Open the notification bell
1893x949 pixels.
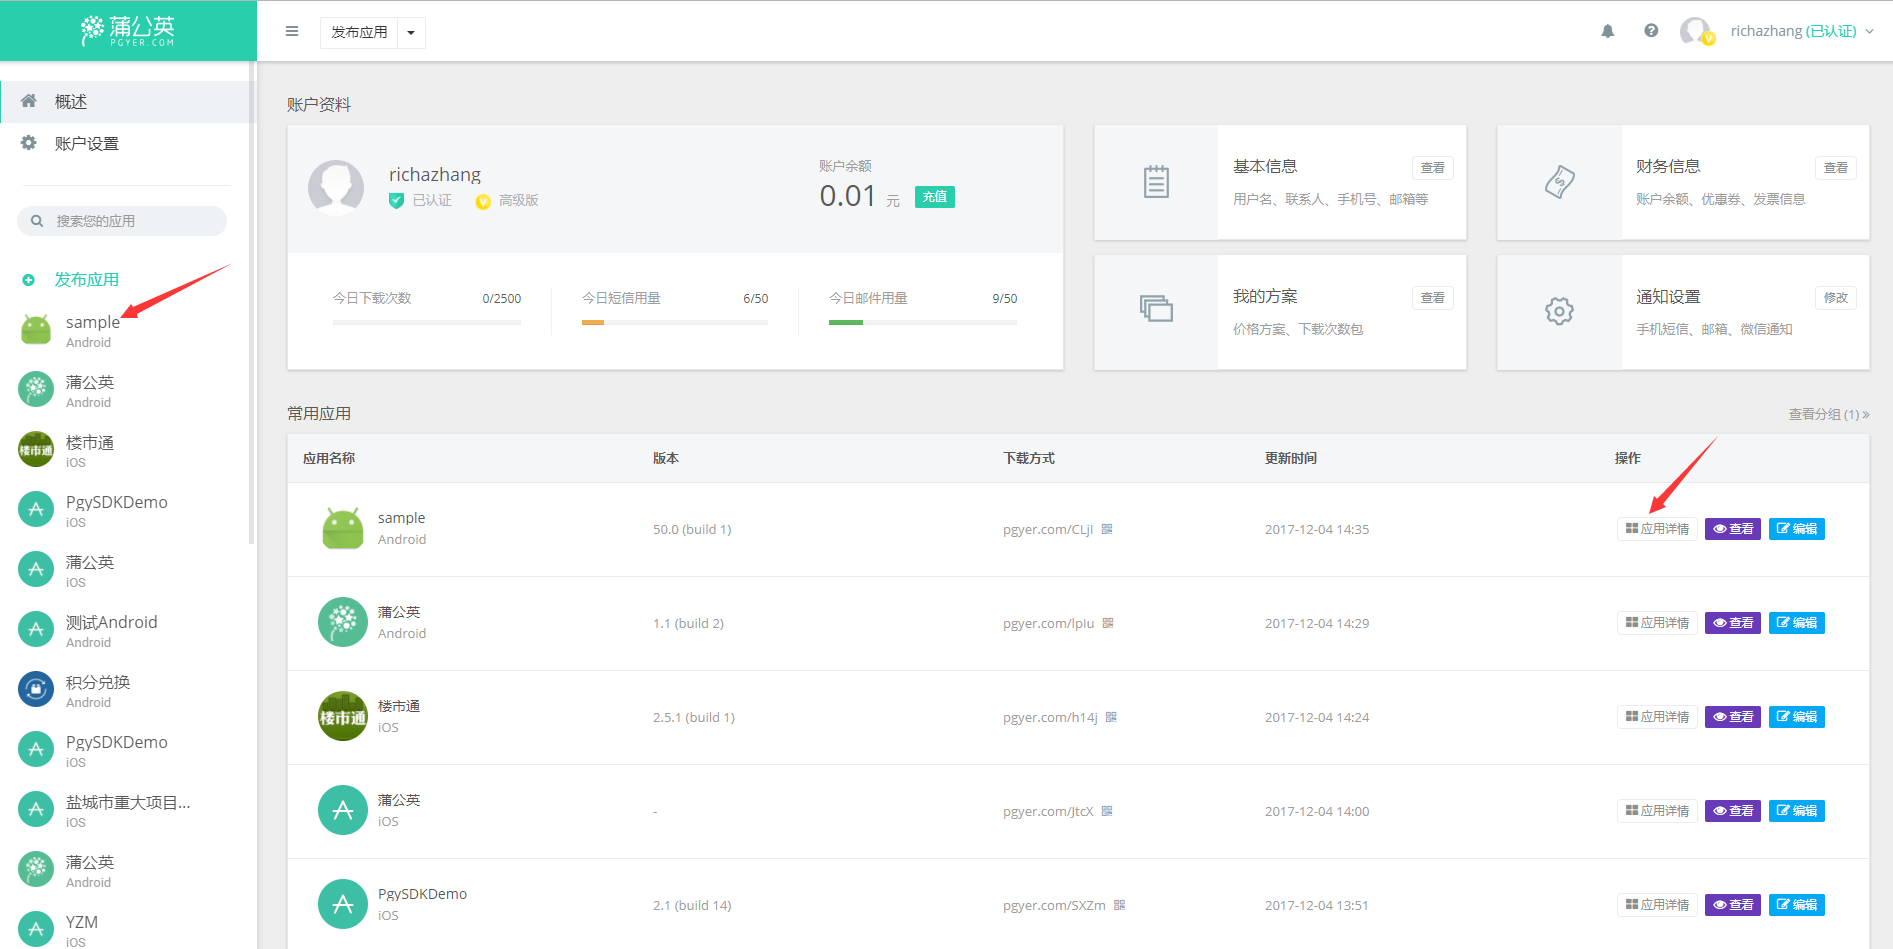click(x=1608, y=31)
